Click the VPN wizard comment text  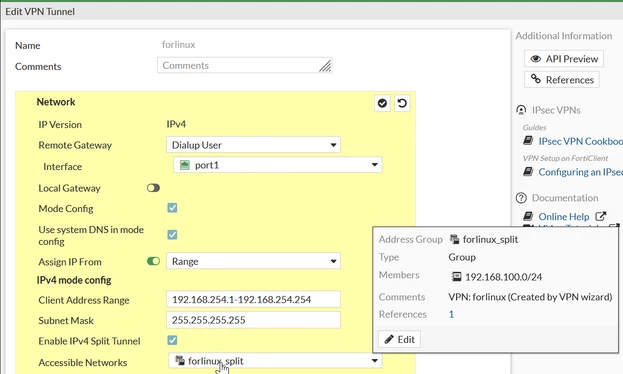530,297
